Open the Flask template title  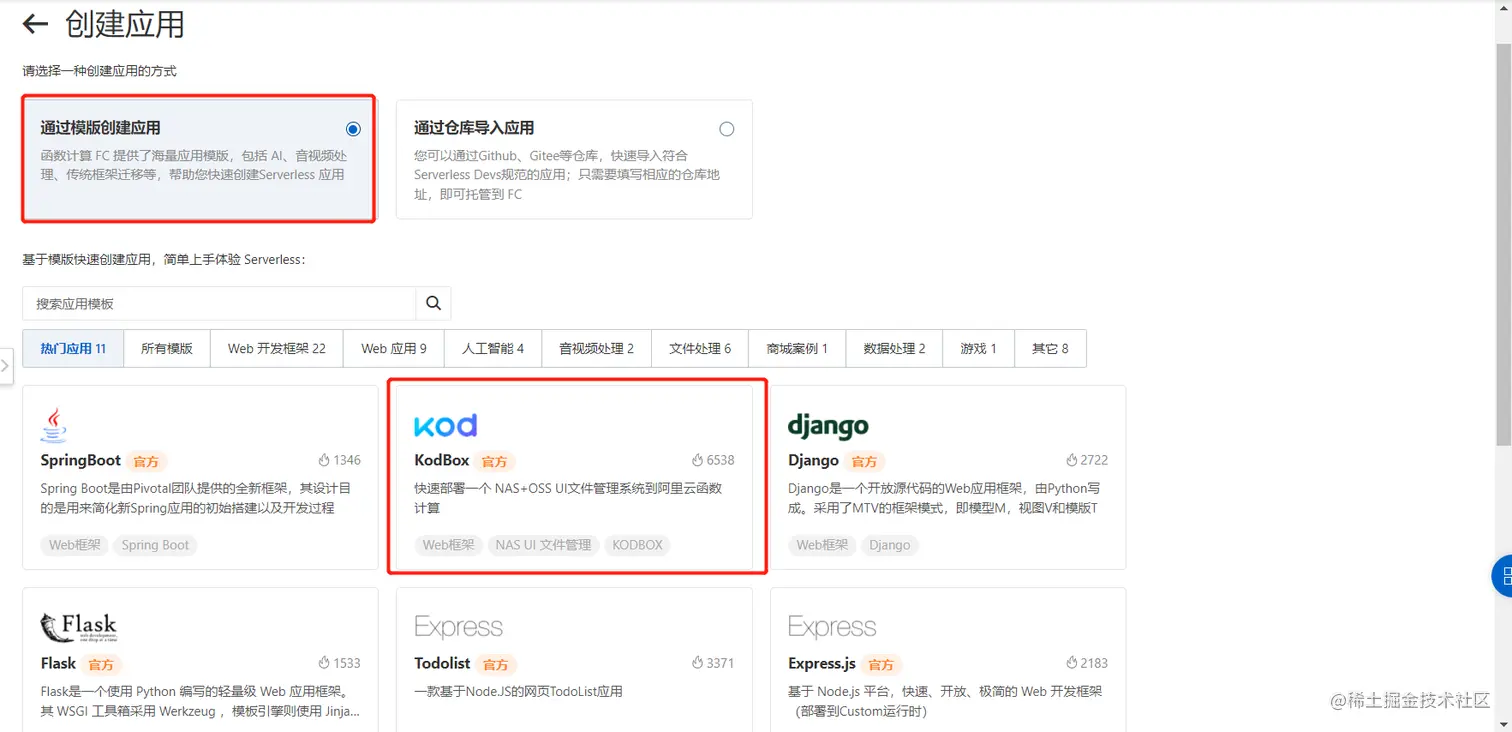tap(58, 663)
